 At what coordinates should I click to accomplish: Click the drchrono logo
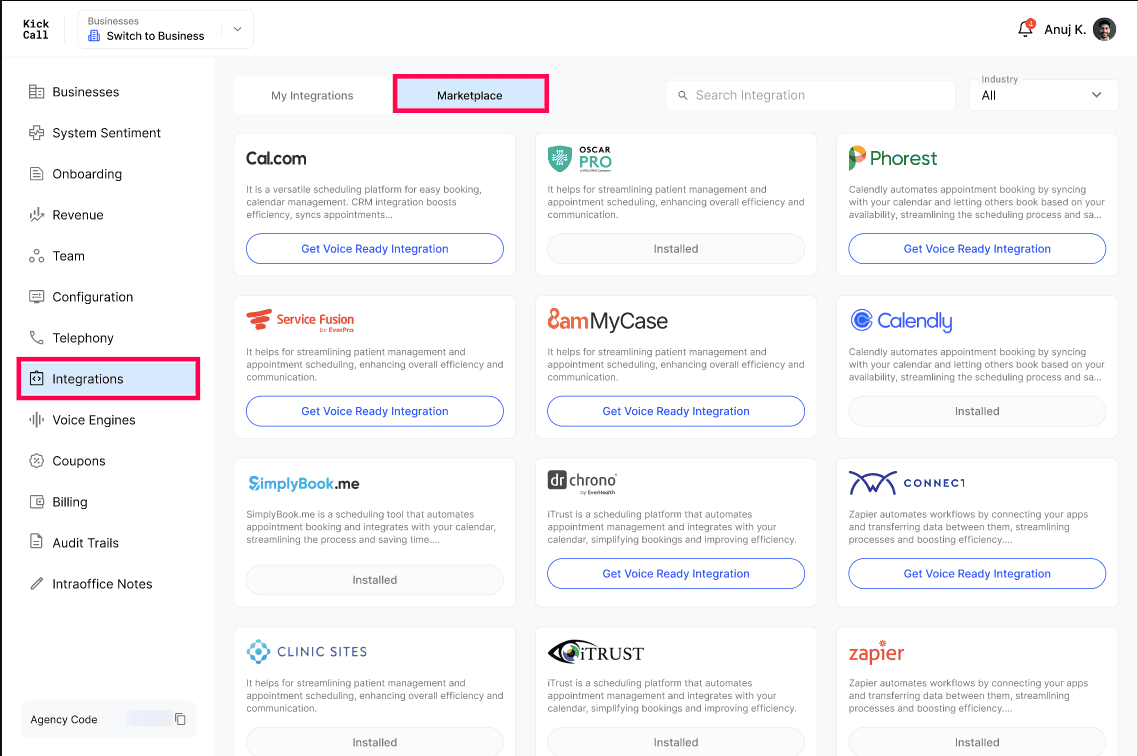point(582,482)
